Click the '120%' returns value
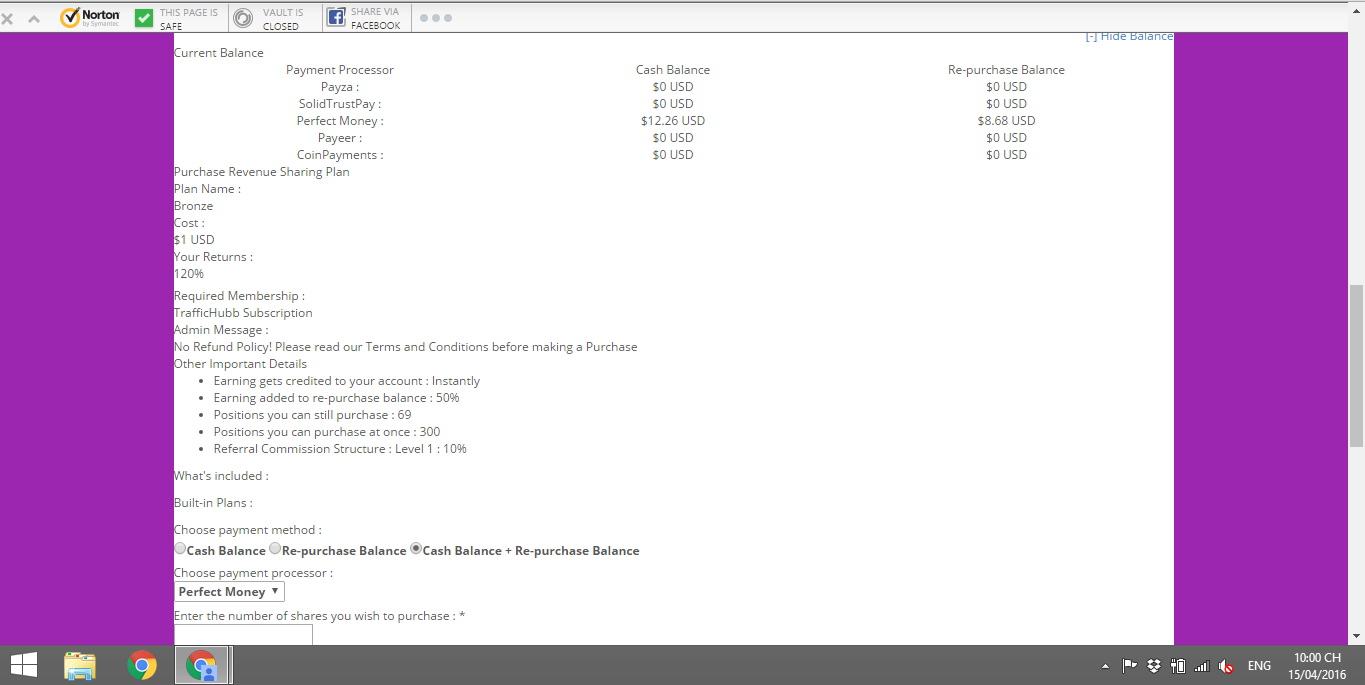Image resolution: width=1365 pixels, height=685 pixels. pyautogui.click(x=189, y=274)
